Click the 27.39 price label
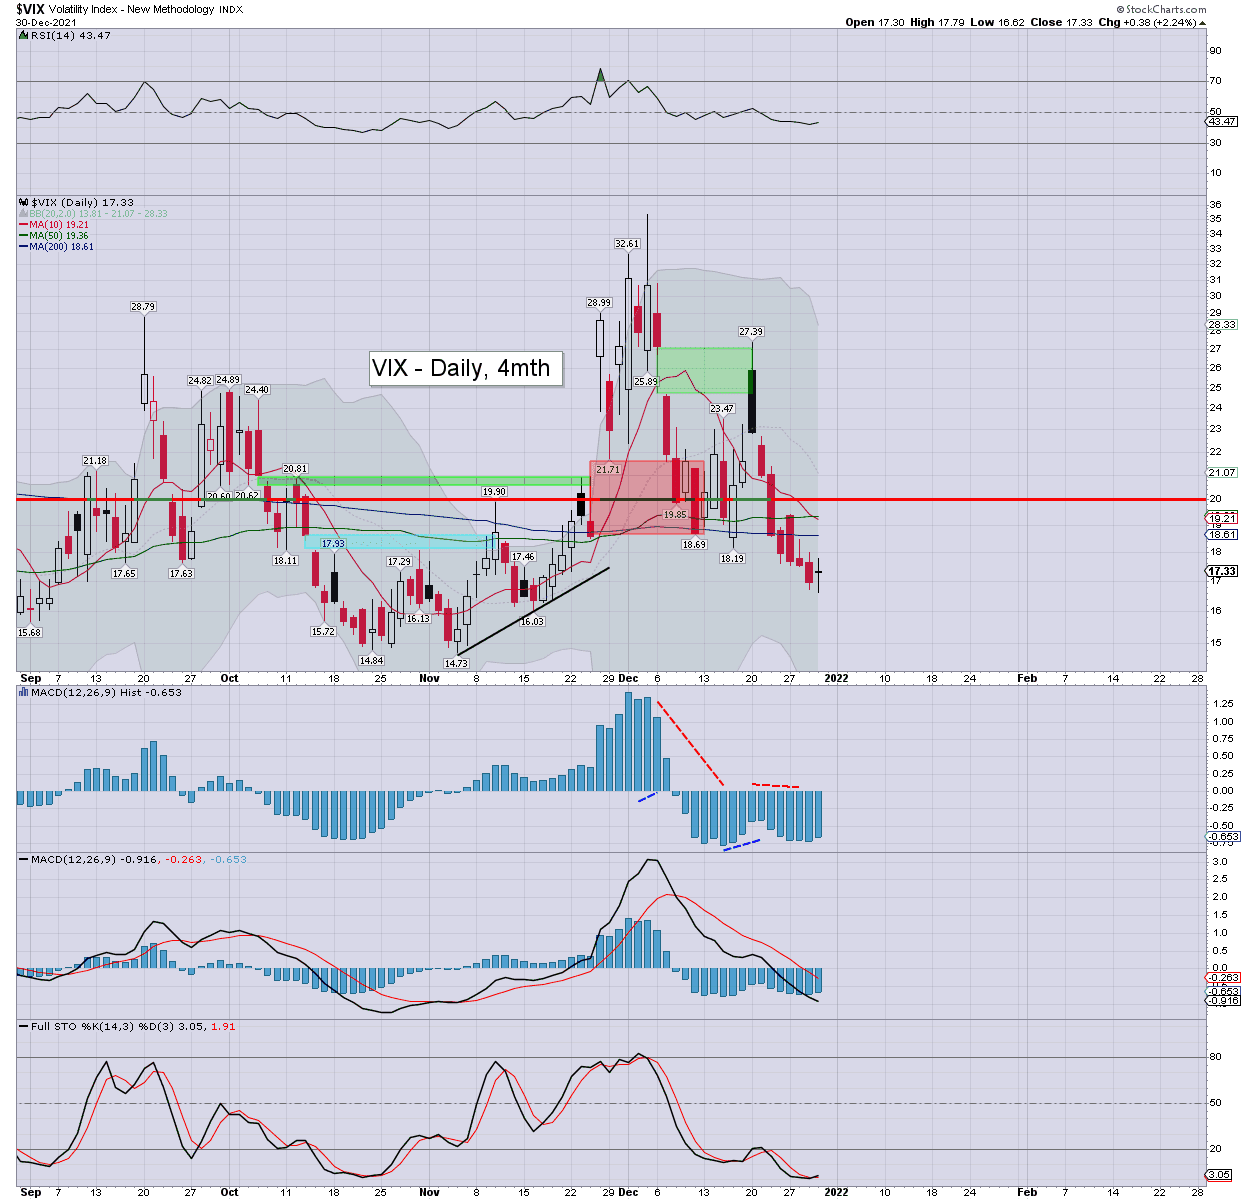The width and height of the screenshot is (1250, 1200). tap(751, 332)
